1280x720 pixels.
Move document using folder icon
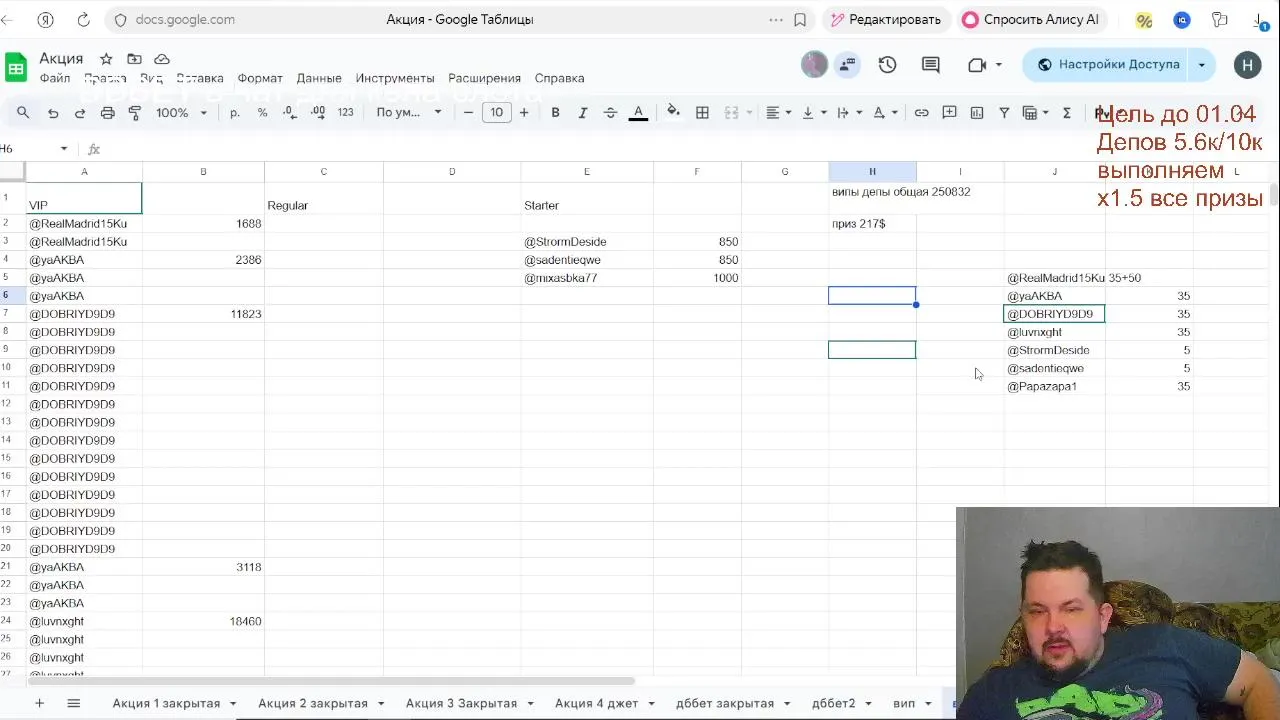pyautogui.click(x=134, y=59)
